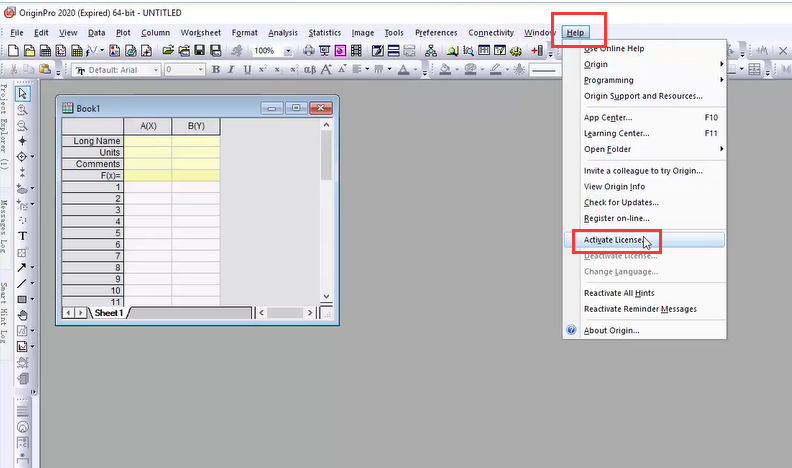Select the Rectangle drawing tool
The image size is (792, 468).
point(22,299)
